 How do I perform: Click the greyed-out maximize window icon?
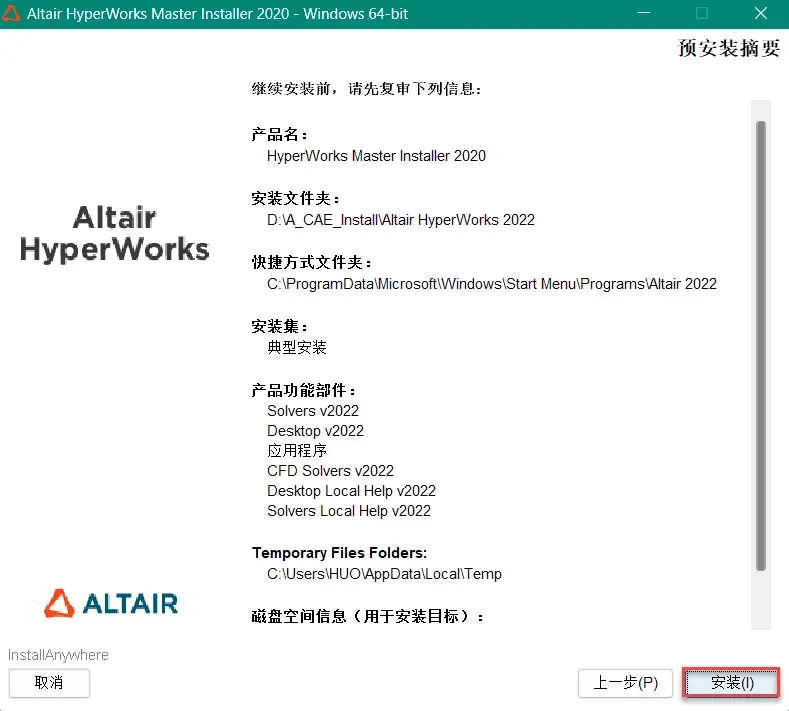702,13
